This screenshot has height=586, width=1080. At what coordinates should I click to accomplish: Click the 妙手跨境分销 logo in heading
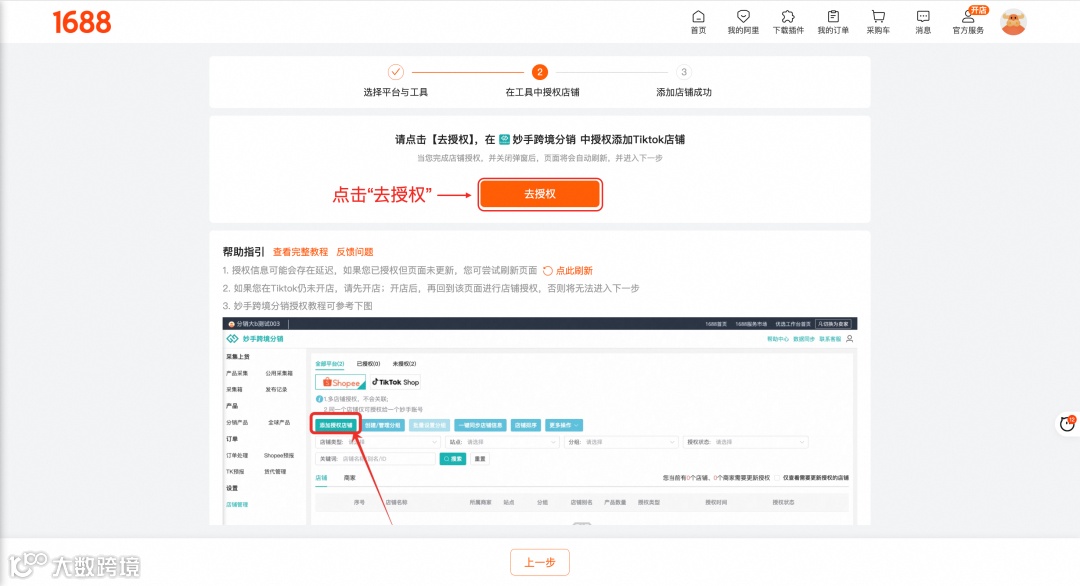(x=504, y=139)
